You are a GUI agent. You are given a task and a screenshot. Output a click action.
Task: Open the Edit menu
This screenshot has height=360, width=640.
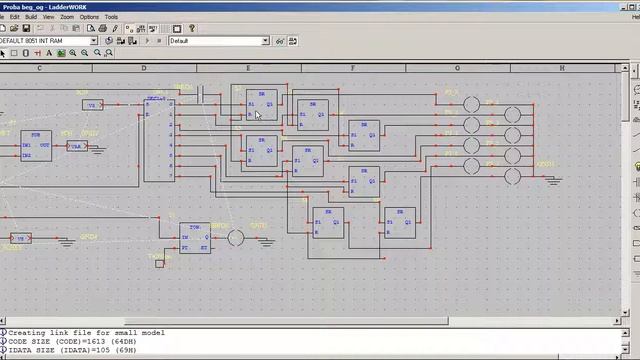coord(15,17)
